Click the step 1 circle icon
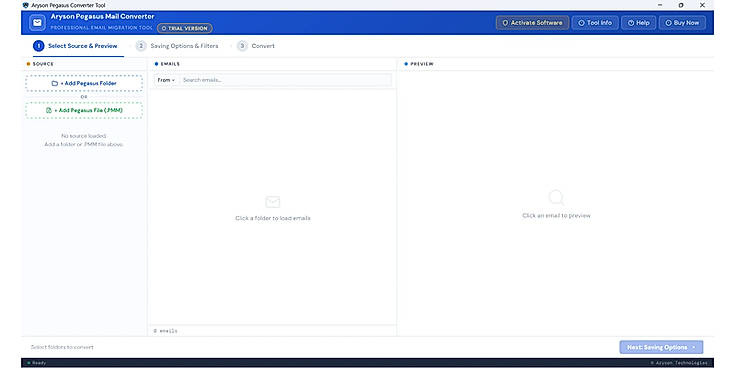Screen dimensions: 736x368 (38, 46)
